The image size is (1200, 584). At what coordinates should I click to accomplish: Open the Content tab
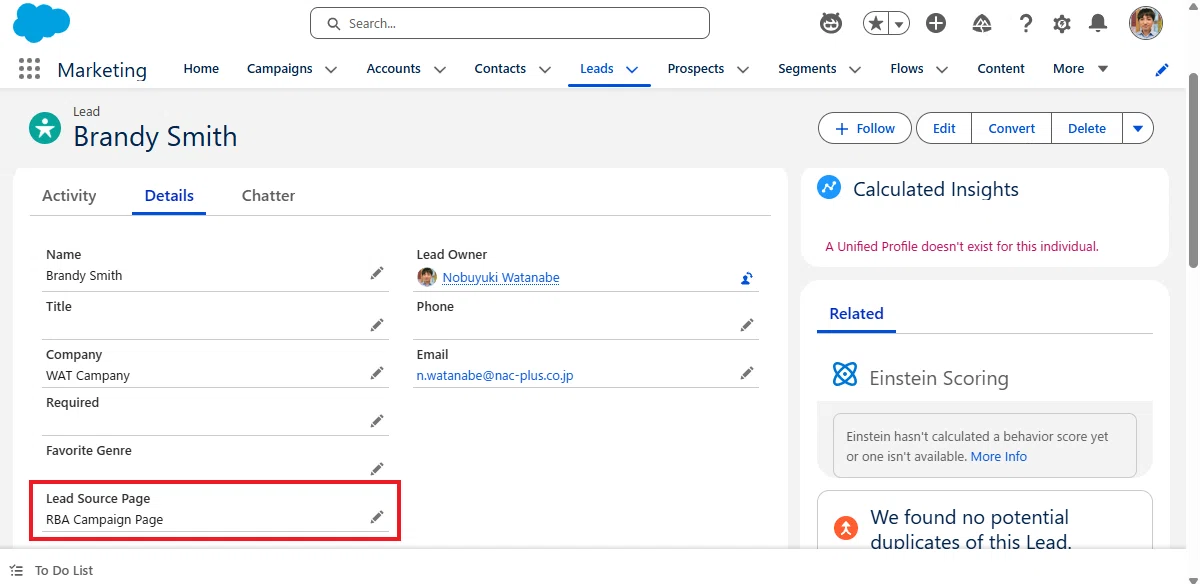[x=1001, y=69]
